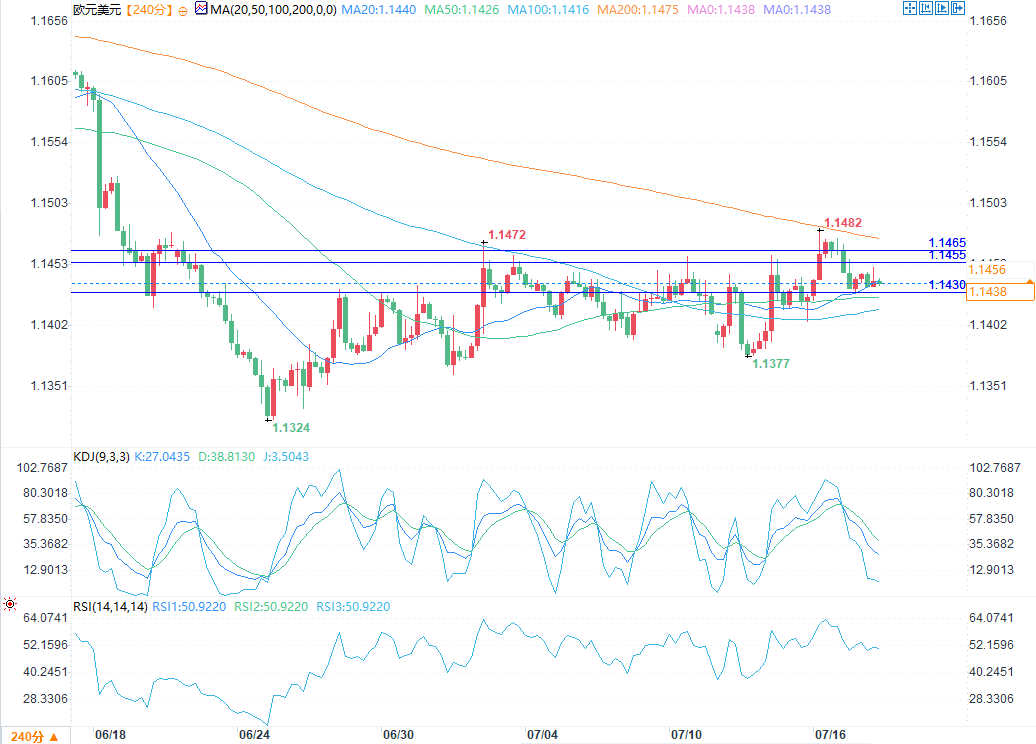Click the 1.1465 horizontal line label
The image size is (1036, 744).
947,242
